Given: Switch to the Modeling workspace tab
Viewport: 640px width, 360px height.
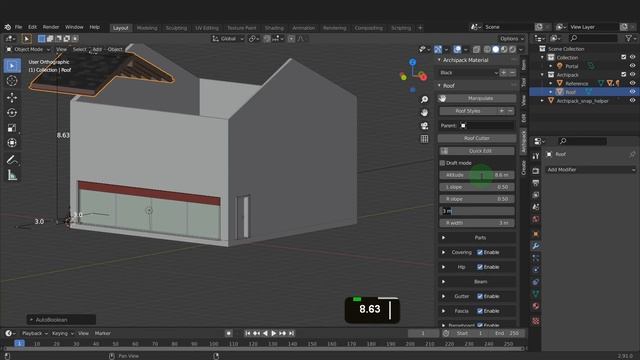Looking at the screenshot, I should click(x=147, y=28).
